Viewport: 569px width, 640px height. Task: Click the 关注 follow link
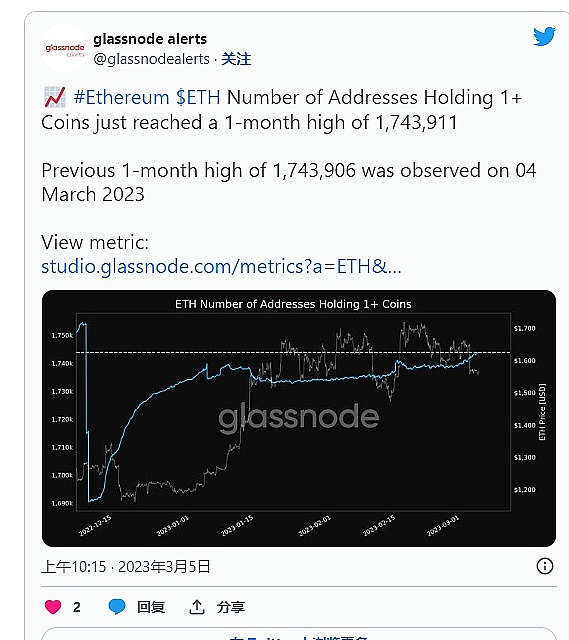236,59
